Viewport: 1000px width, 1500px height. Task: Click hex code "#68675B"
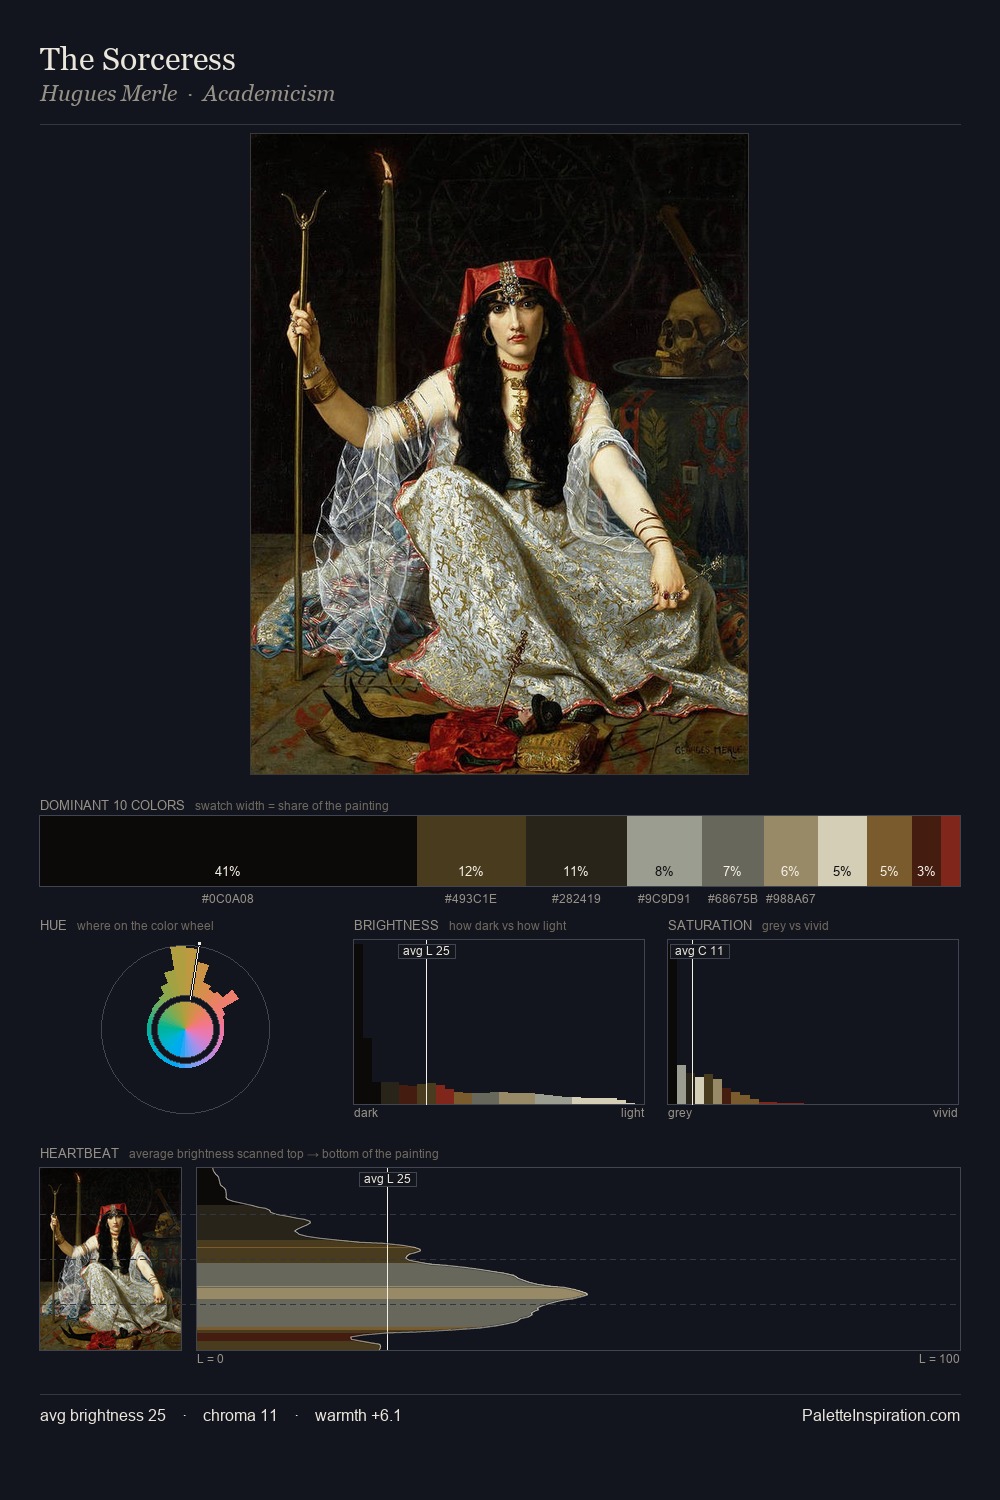click(733, 898)
